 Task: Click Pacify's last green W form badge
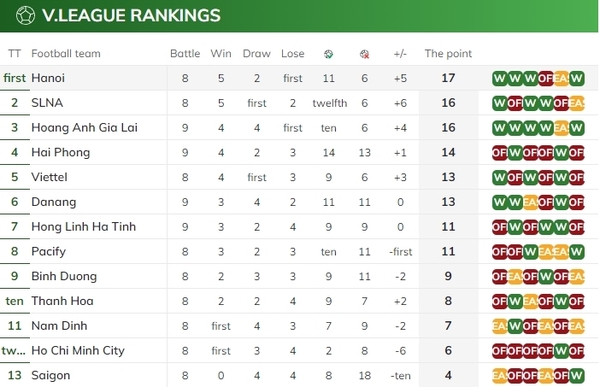pyautogui.click(x=577, y=252)
